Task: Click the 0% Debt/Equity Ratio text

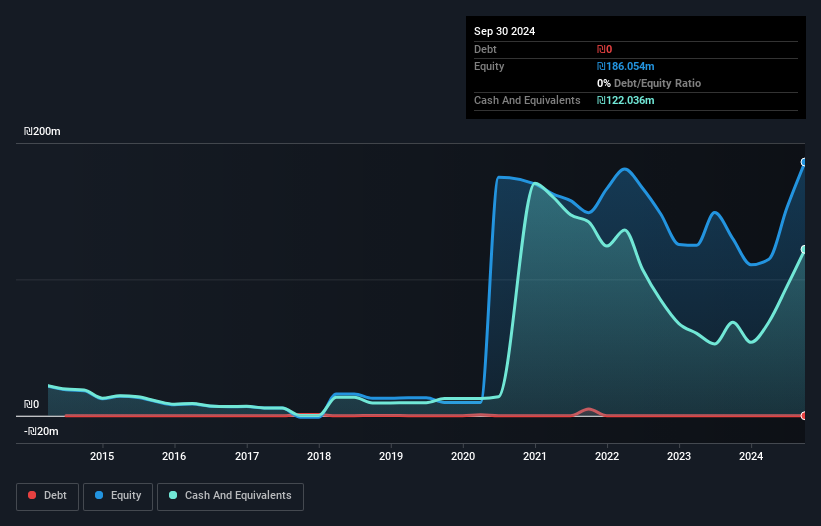Action: 649,83
